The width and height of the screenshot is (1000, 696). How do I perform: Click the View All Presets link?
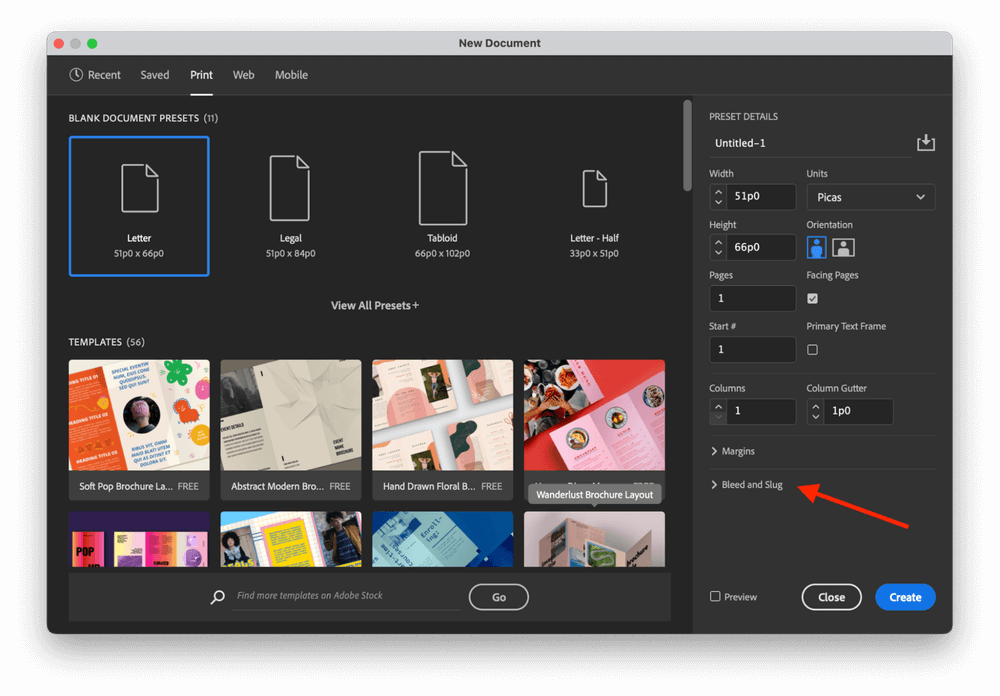pyautogui.click(x=375, y=305)
